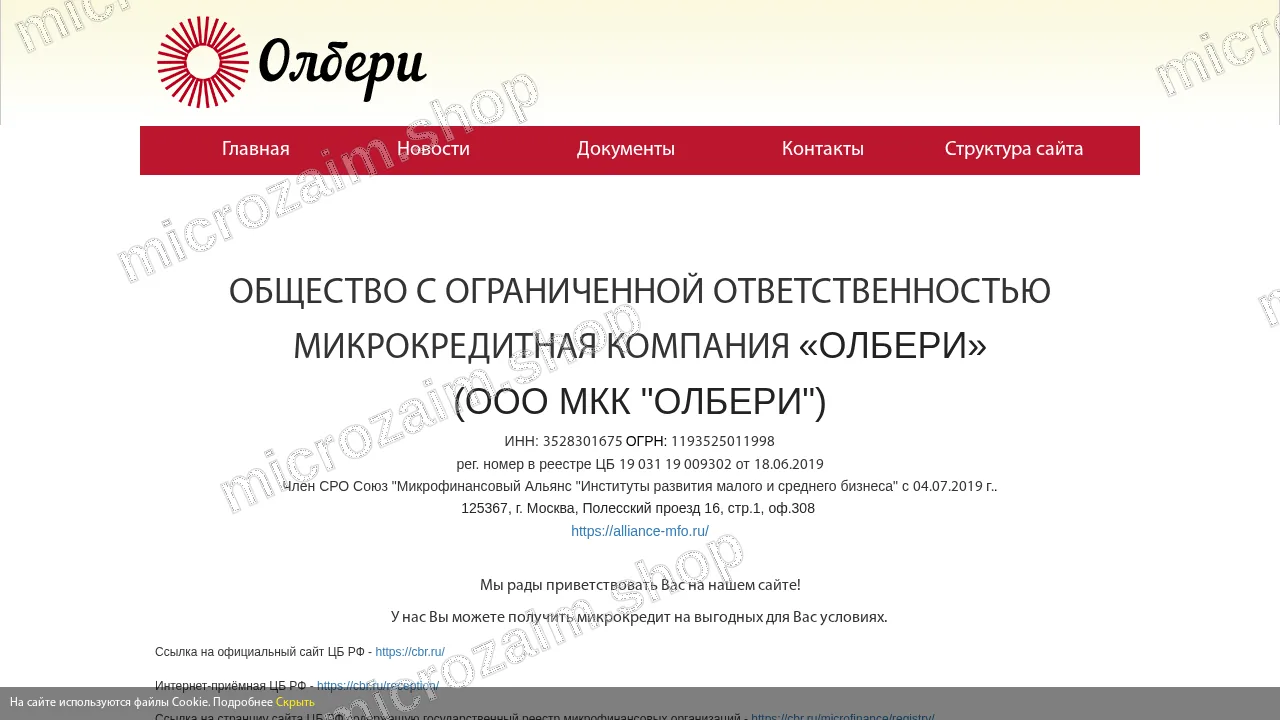Click the Член СРО Союз membership line
1280x720 pixels.
[x=640, y=486]
